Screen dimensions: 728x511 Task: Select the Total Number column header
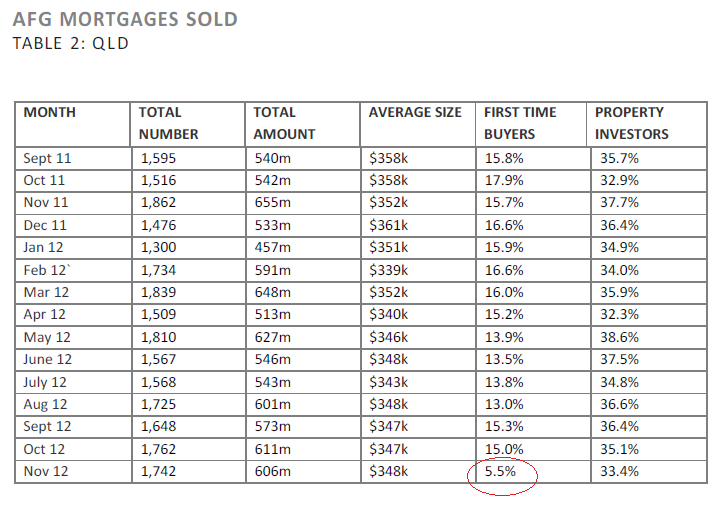tap(168, 123)
